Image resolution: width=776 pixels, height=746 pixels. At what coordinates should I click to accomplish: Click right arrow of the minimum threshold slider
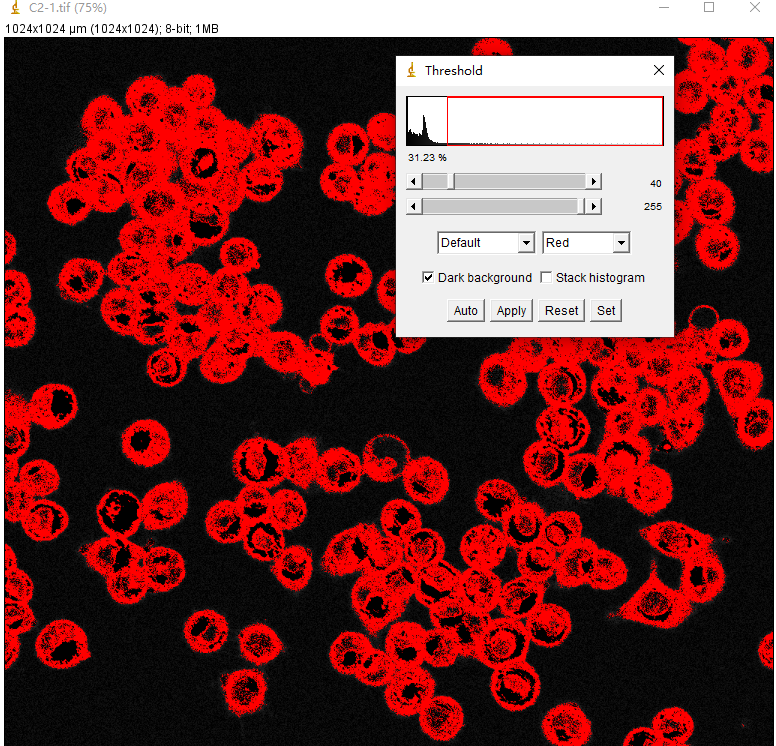594,181
